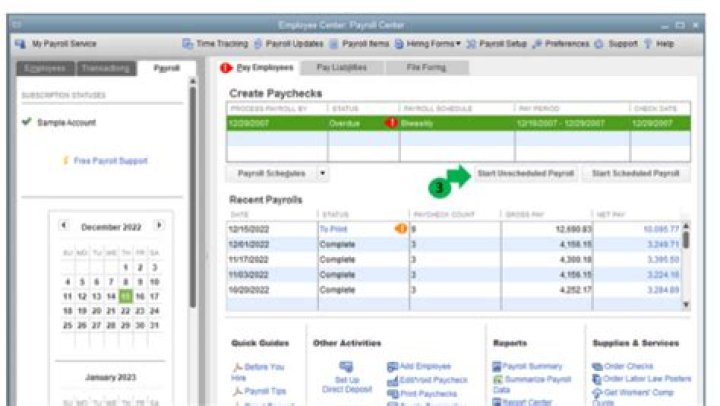Click Payroll Schedules button
The image size is (720, 406).
(271, 173)
